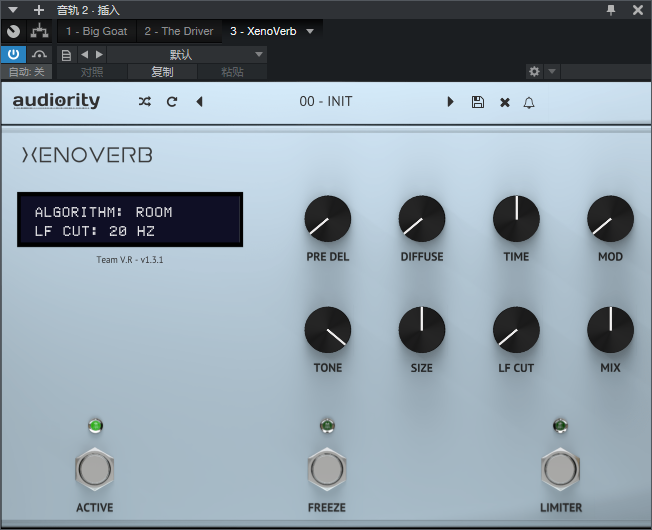Switch to 2 - The Driver tab
Image resolution: width=652 pixels, height=530 pixels.
coord(179,31)
